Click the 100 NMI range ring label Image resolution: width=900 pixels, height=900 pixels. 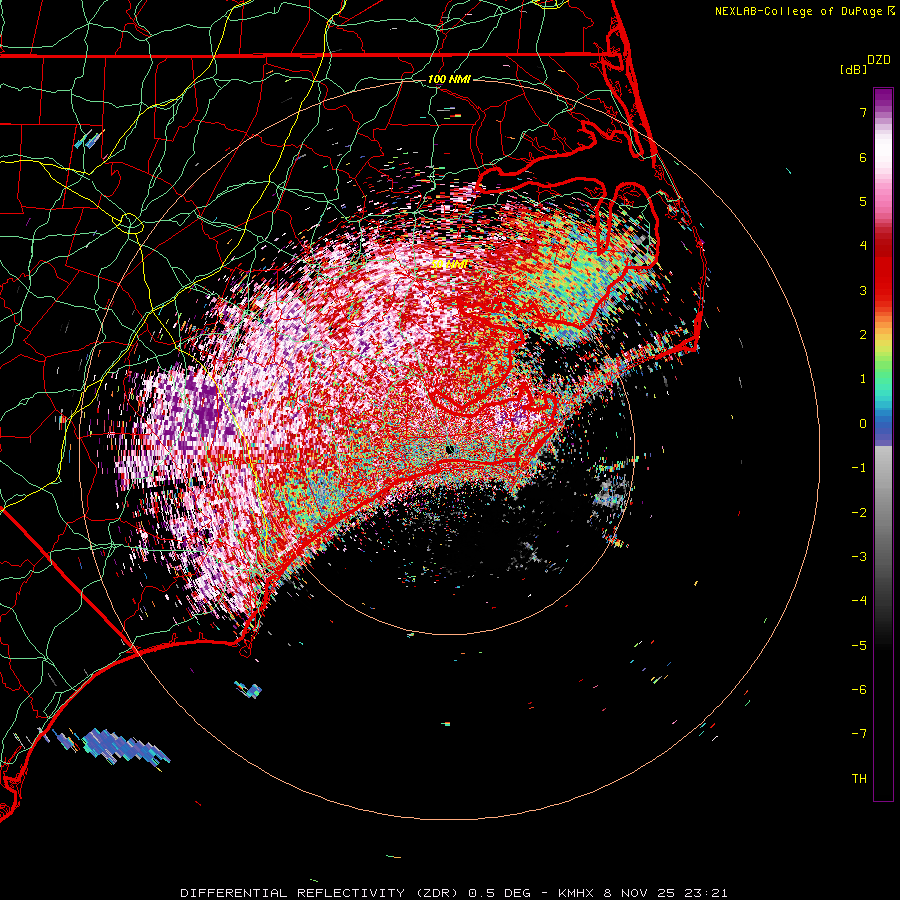pyautogui.click(x=449, y=79)
